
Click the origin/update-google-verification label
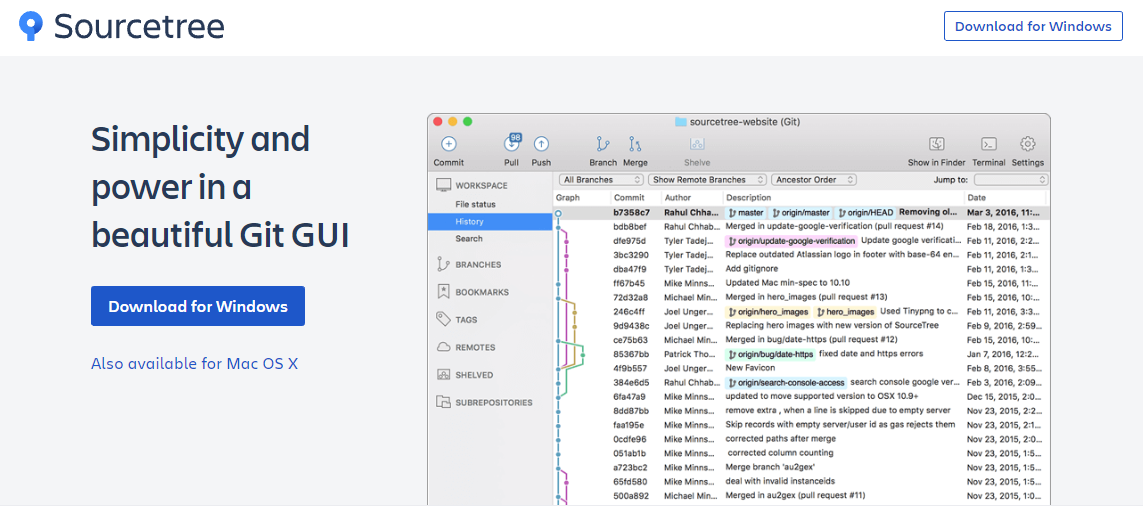point(792,241)
